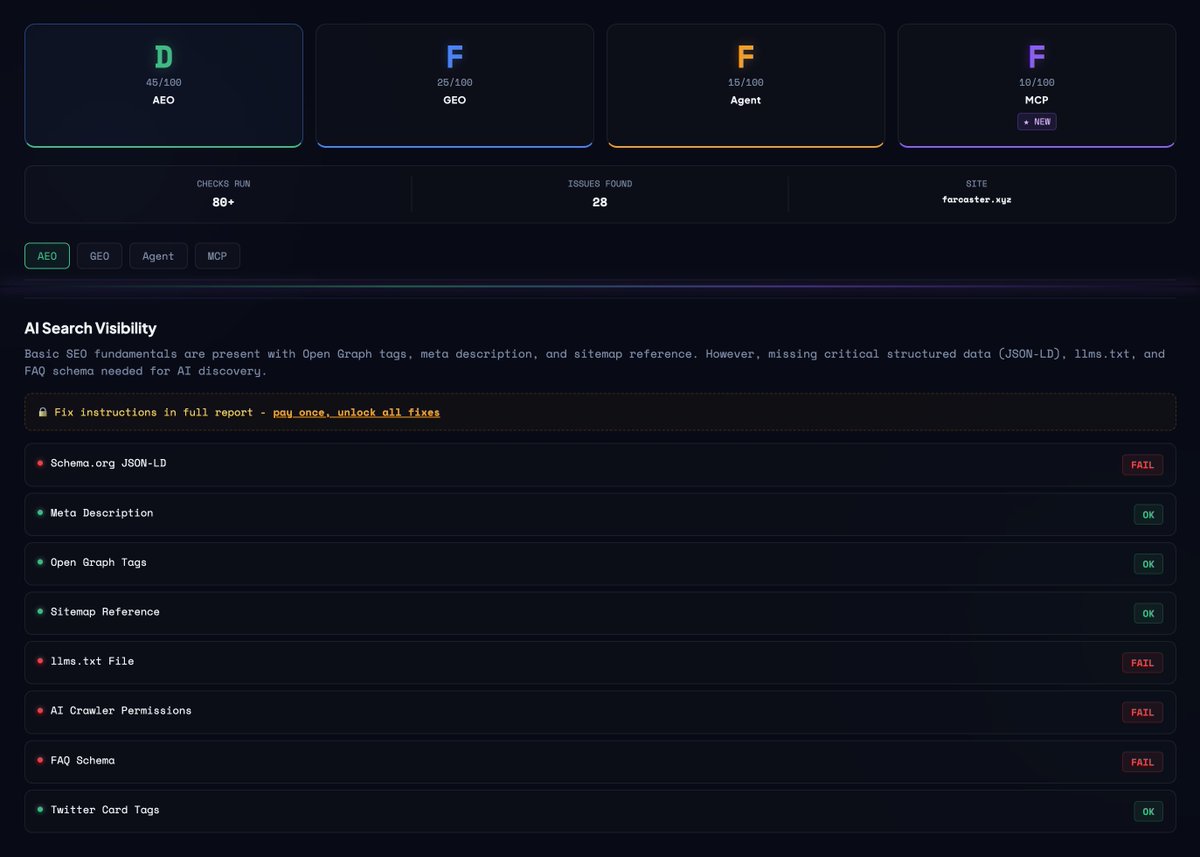Switch to the AEO tab
Image resolution: width=1200 pixels, height=857 pixels.
point(47,256)
